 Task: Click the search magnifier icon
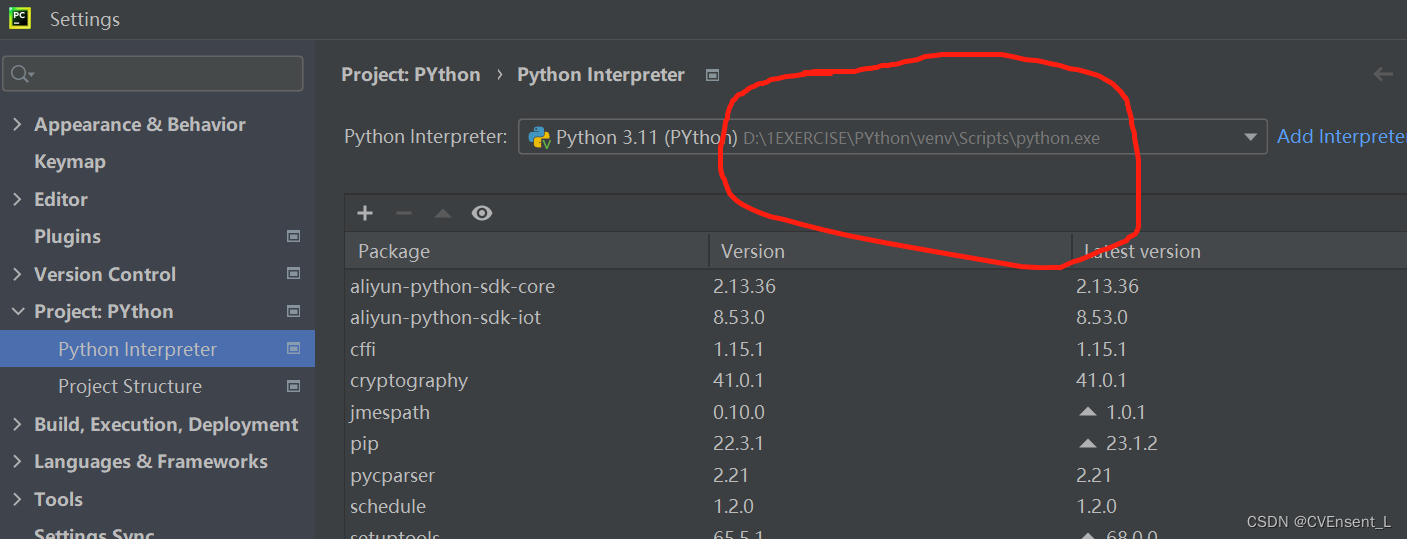pos(21,74)
